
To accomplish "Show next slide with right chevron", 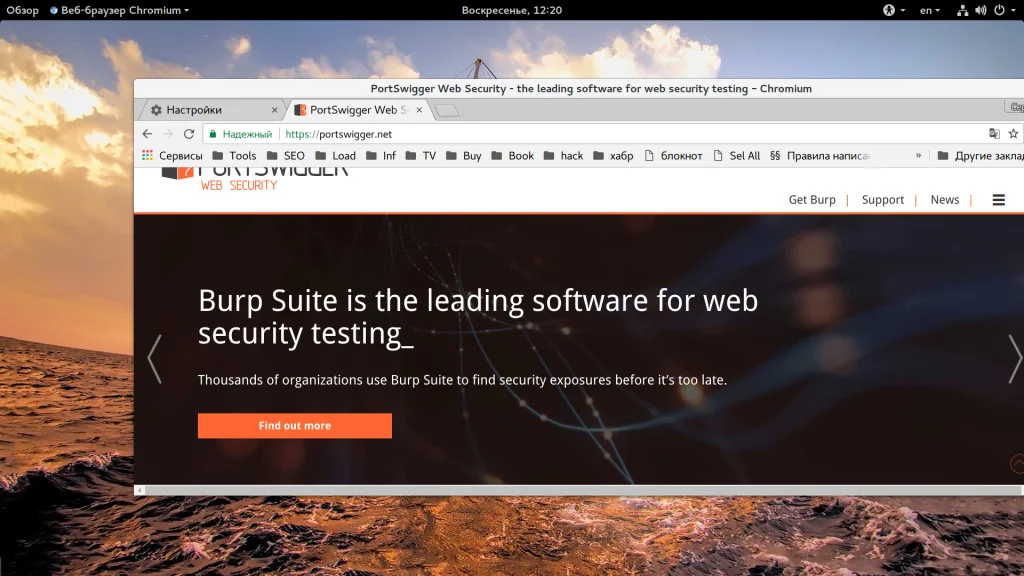I will 1014,359.
